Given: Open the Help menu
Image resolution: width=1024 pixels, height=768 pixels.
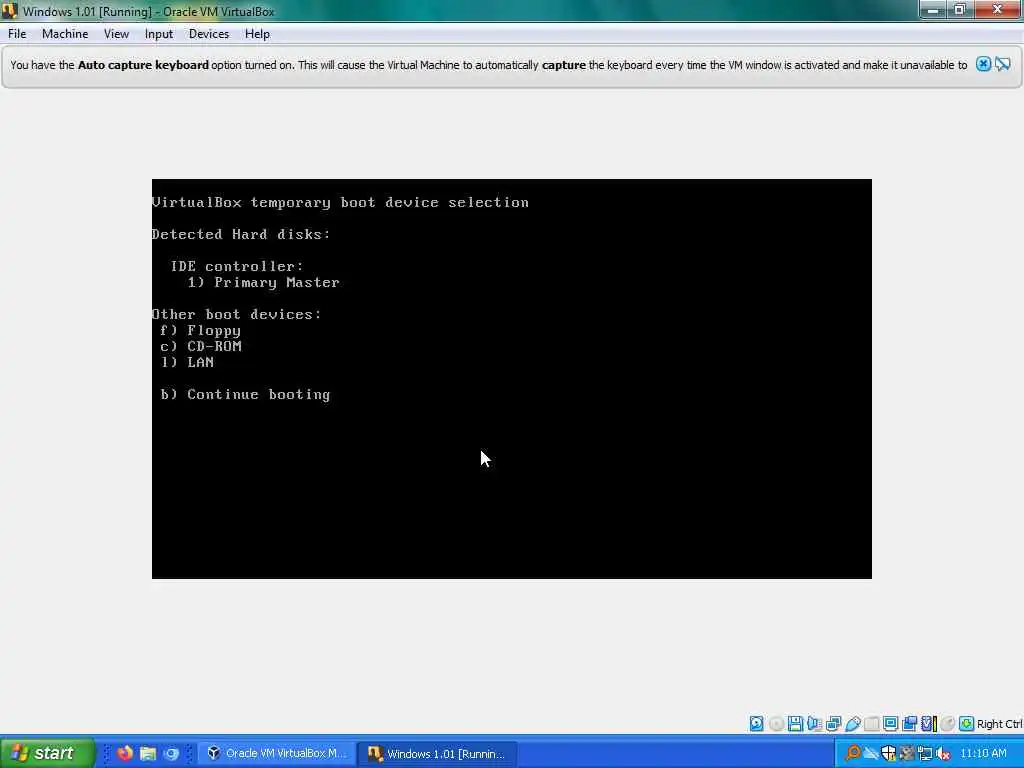Looking at the screenshot, I should (257, 34).
